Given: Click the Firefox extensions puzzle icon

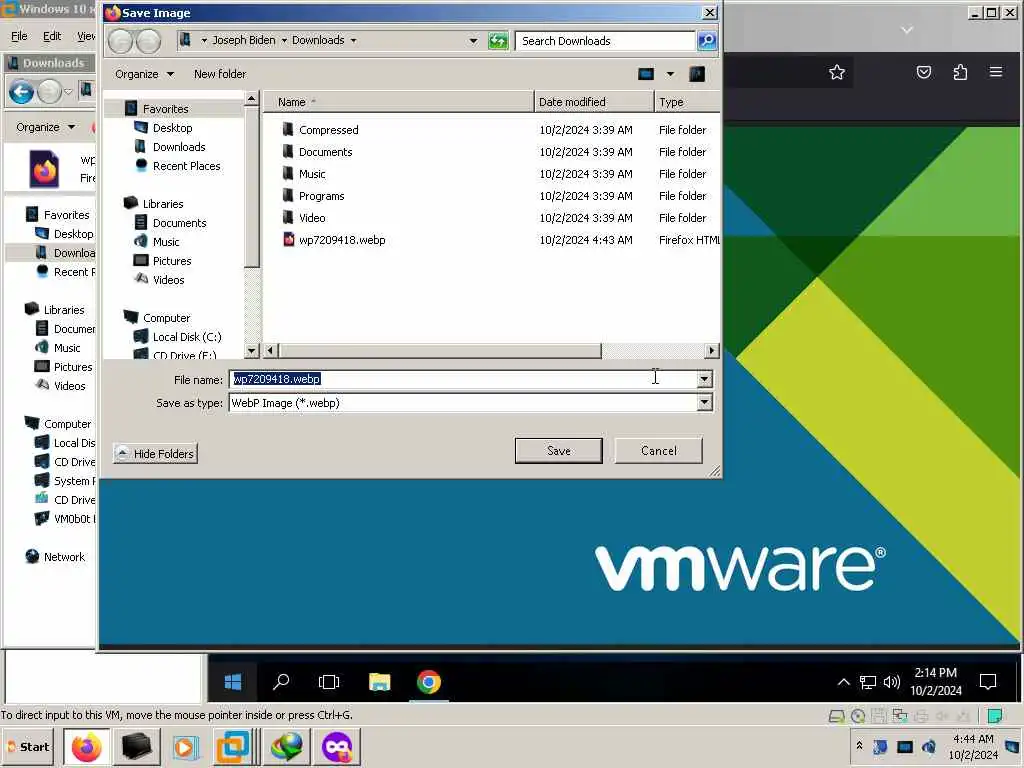Looking at the screenshot, I should tap(960, 72).
